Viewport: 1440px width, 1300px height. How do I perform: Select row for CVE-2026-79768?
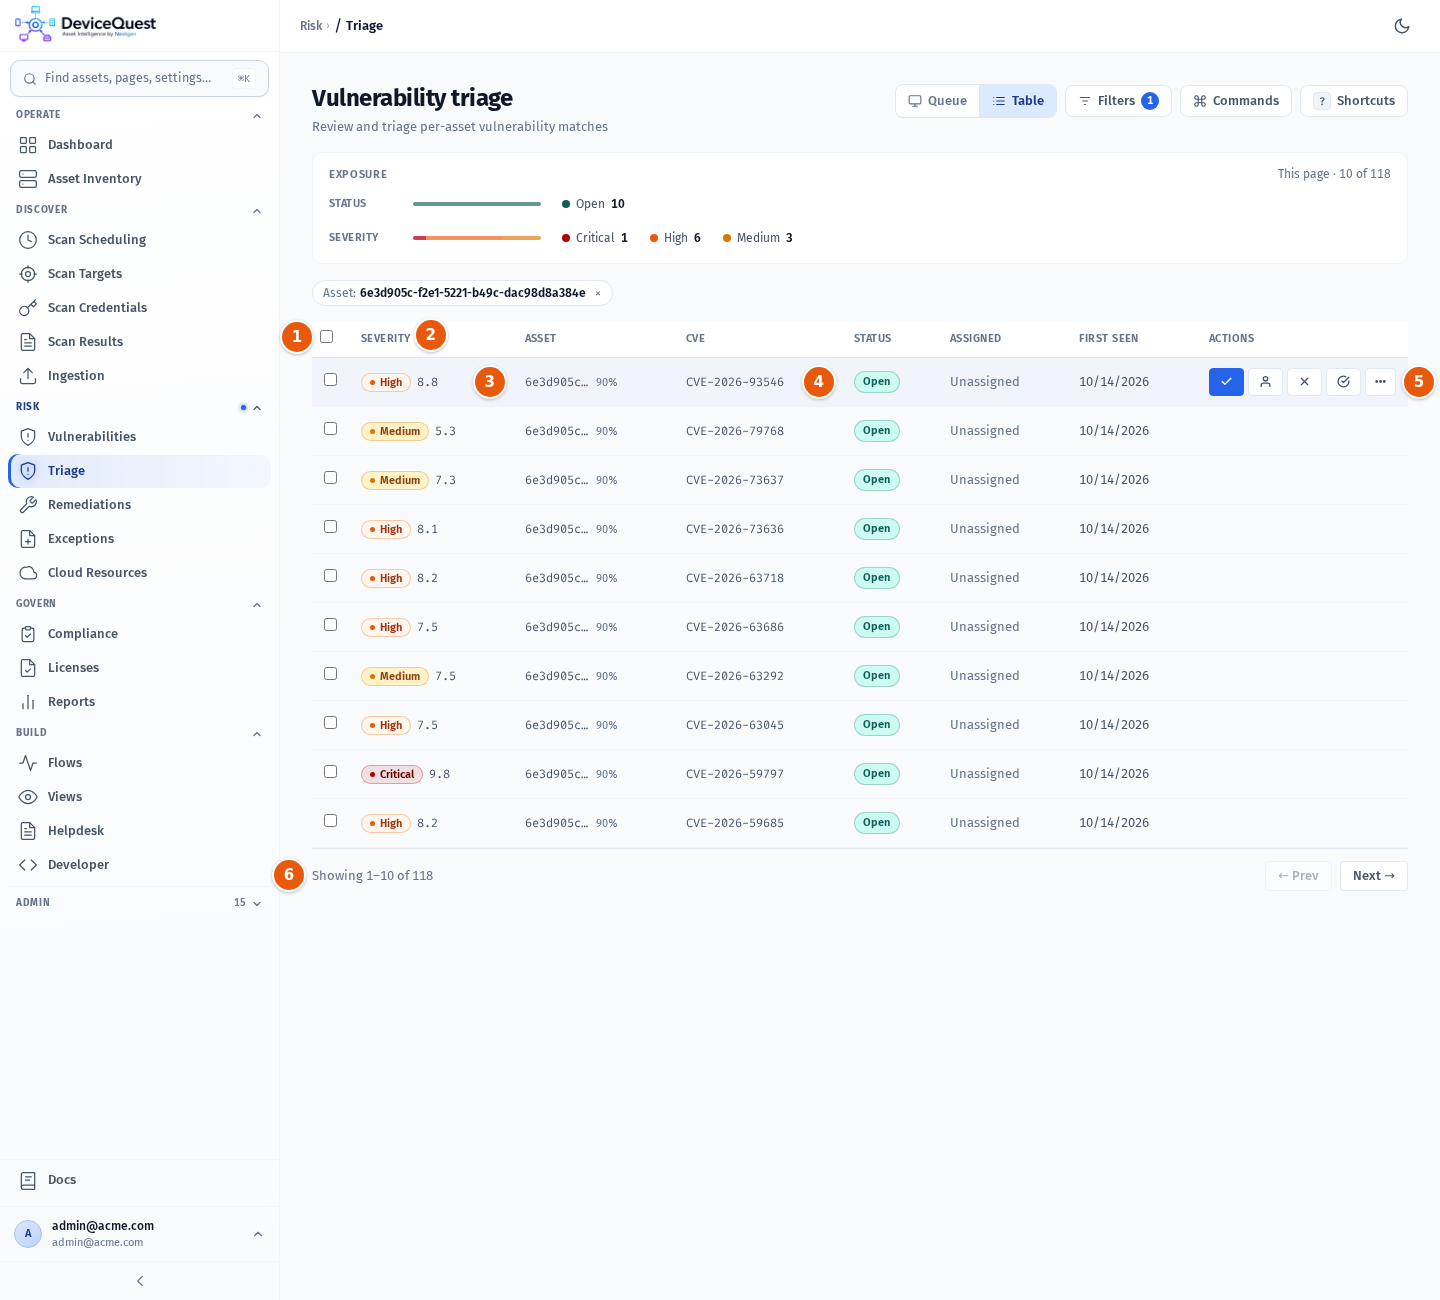coord(330,429)
